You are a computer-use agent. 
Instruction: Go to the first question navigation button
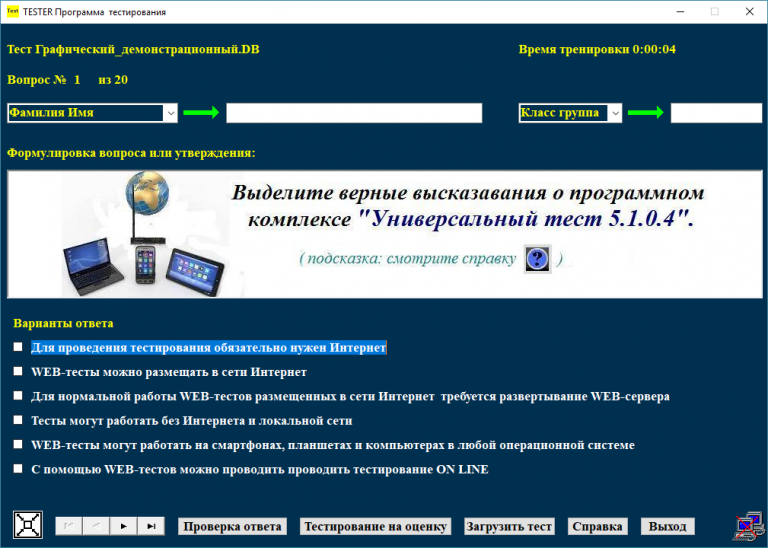69,526
